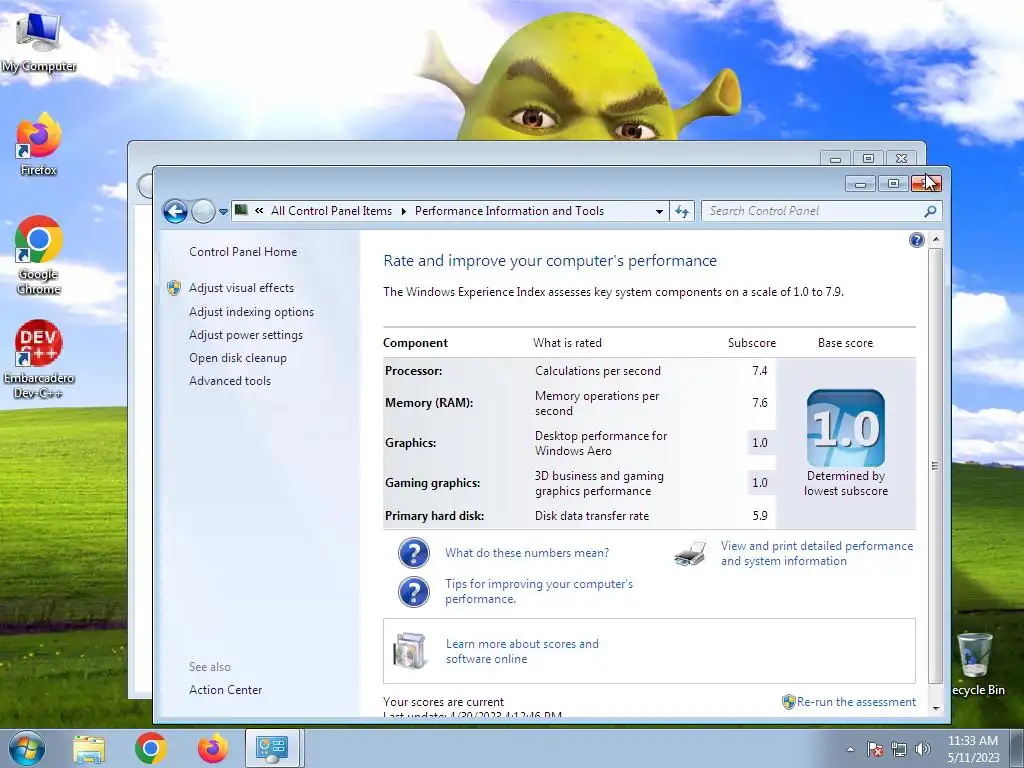Click the search magnifier icon
This screenshot has width=1024, height=768.
pyautogui.click(x=930, y=211)
